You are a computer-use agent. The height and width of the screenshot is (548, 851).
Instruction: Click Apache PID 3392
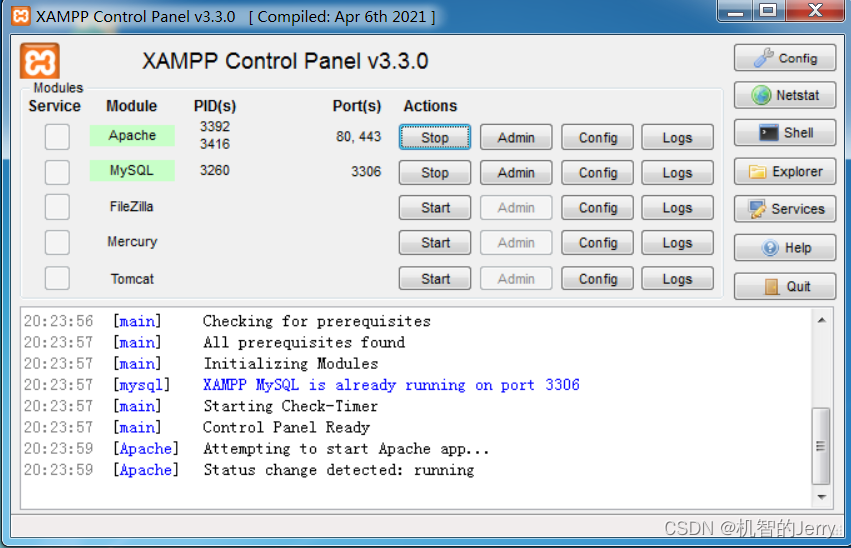[x=215, y=126]
